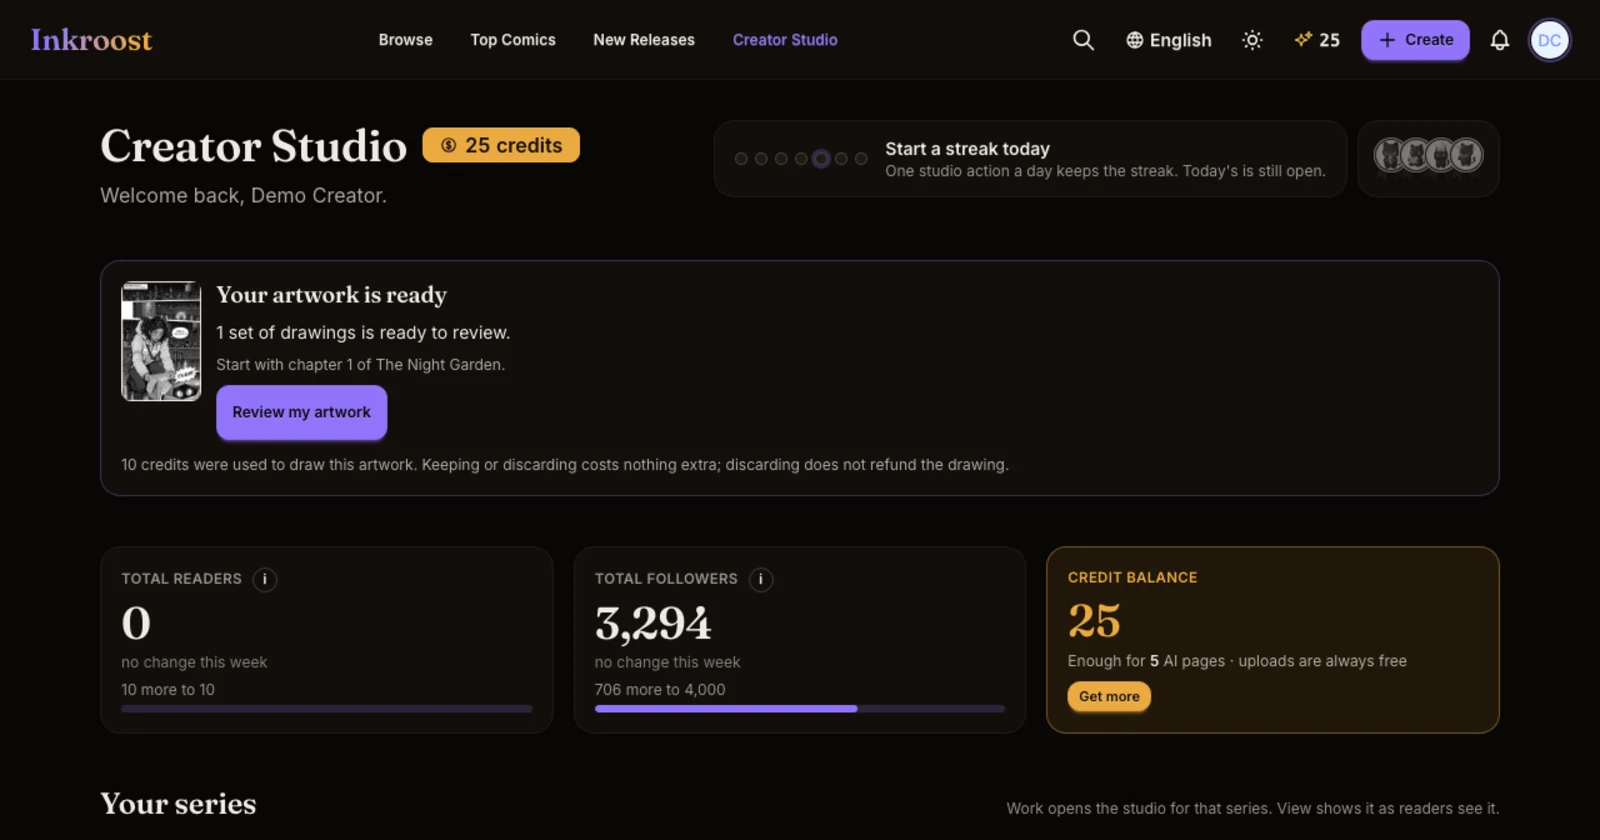Click the 25 credits gold badge

coord(501,145)
